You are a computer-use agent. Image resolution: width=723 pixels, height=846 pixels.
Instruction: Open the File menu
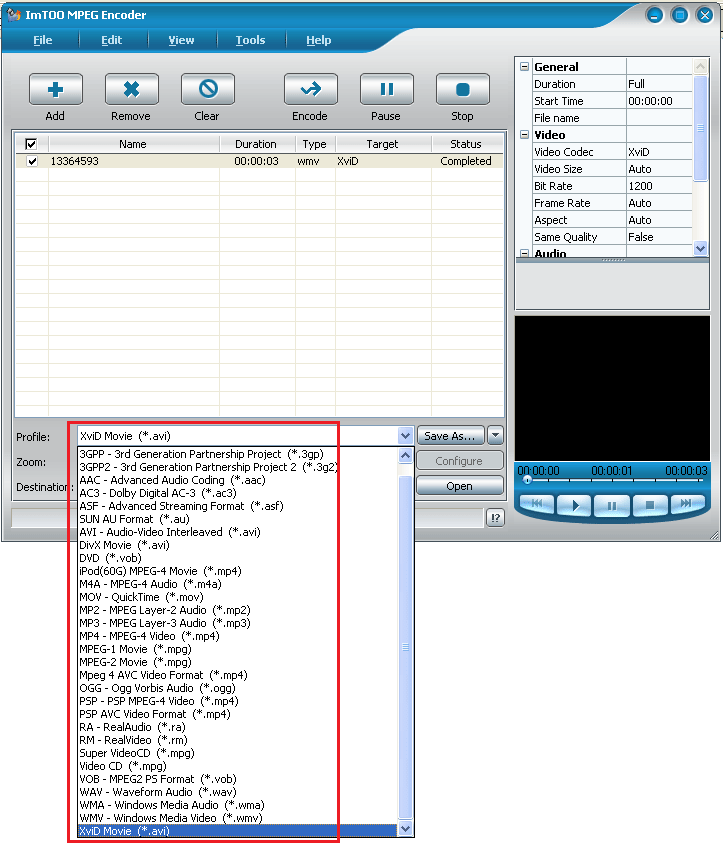(43, 40)
